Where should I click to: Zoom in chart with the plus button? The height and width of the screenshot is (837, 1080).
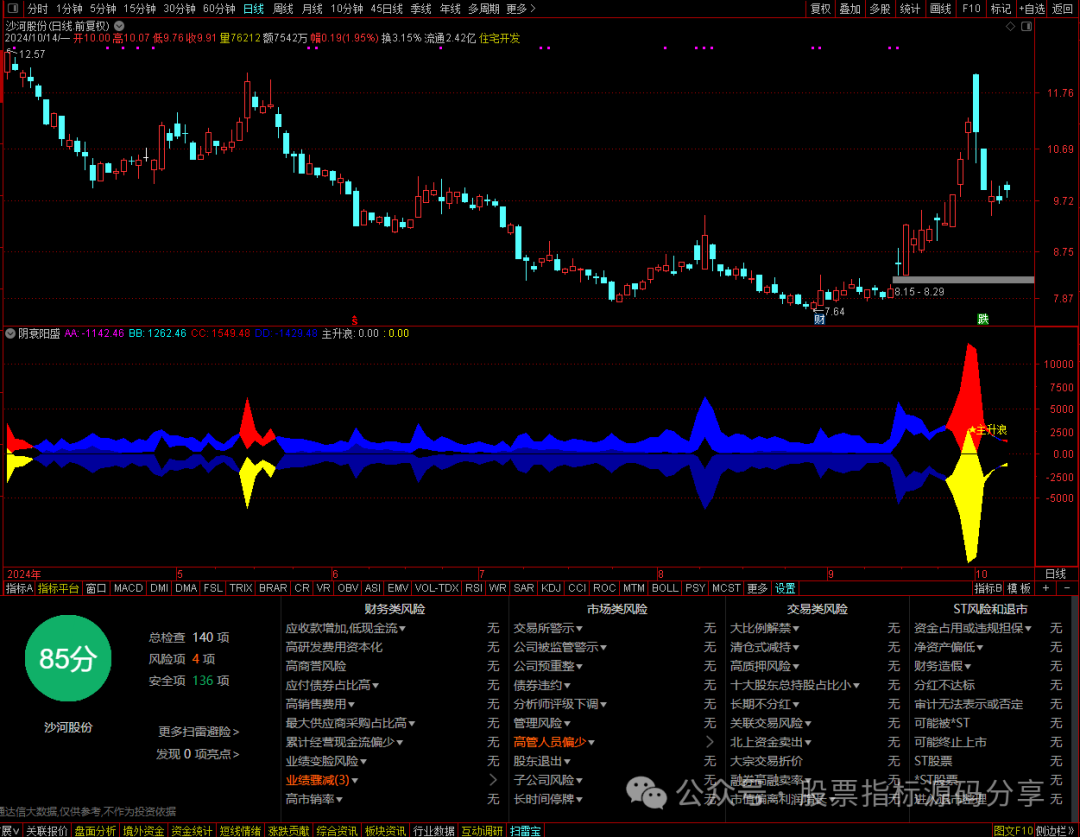(x=1046, y=588)
